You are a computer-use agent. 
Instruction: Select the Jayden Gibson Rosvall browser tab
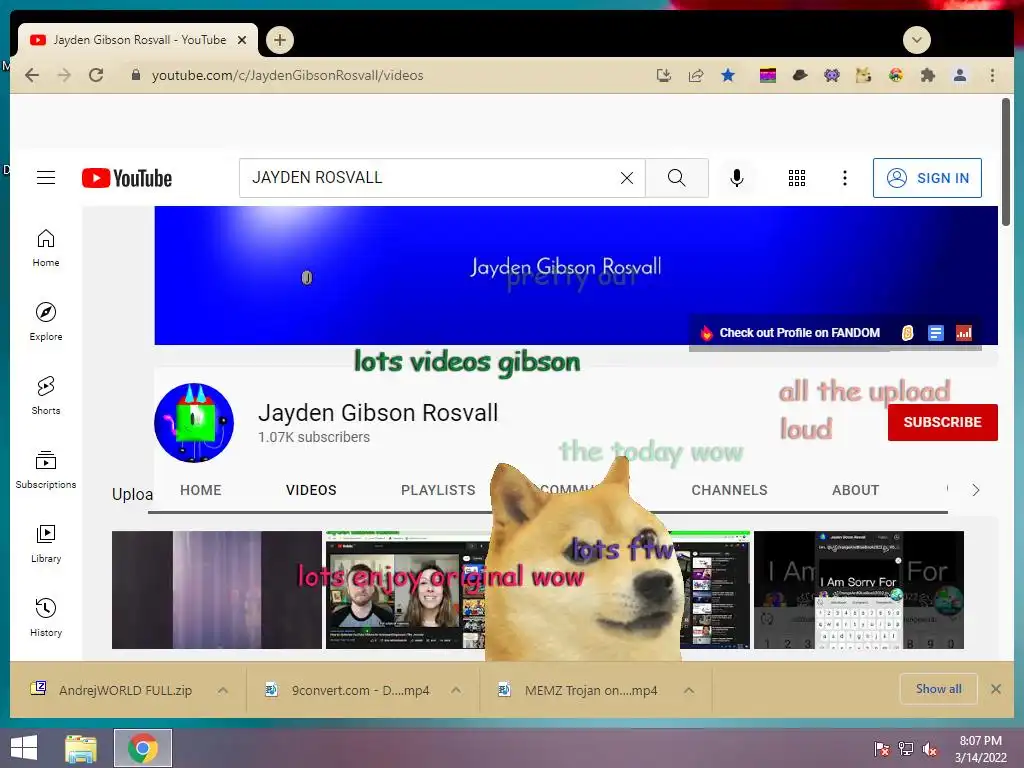pos(138,40)
